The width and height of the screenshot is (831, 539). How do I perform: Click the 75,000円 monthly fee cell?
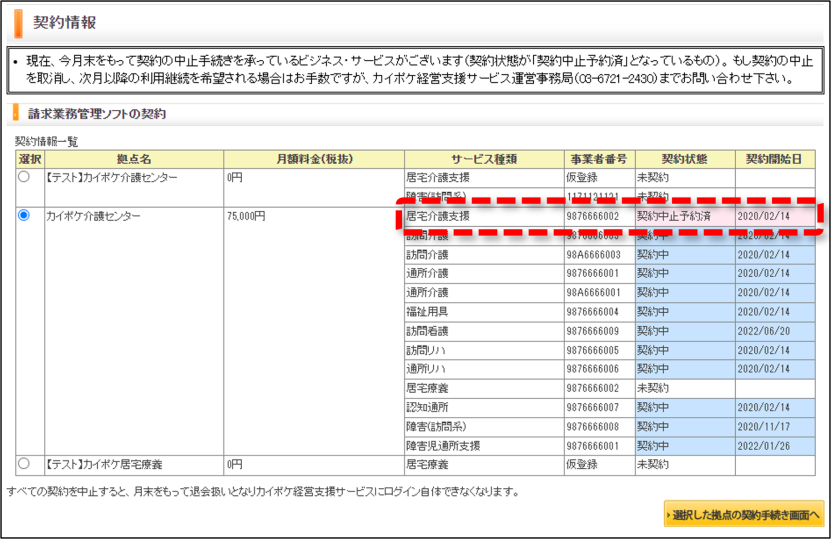[x=314, y=331]
